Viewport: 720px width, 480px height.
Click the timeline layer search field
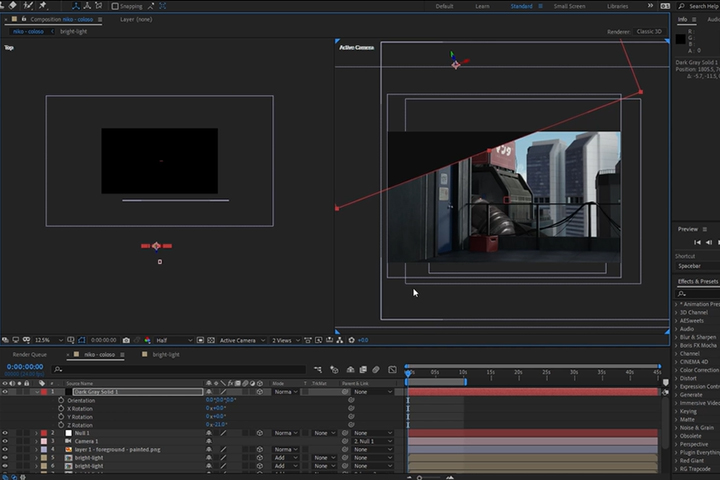(179, 369)
